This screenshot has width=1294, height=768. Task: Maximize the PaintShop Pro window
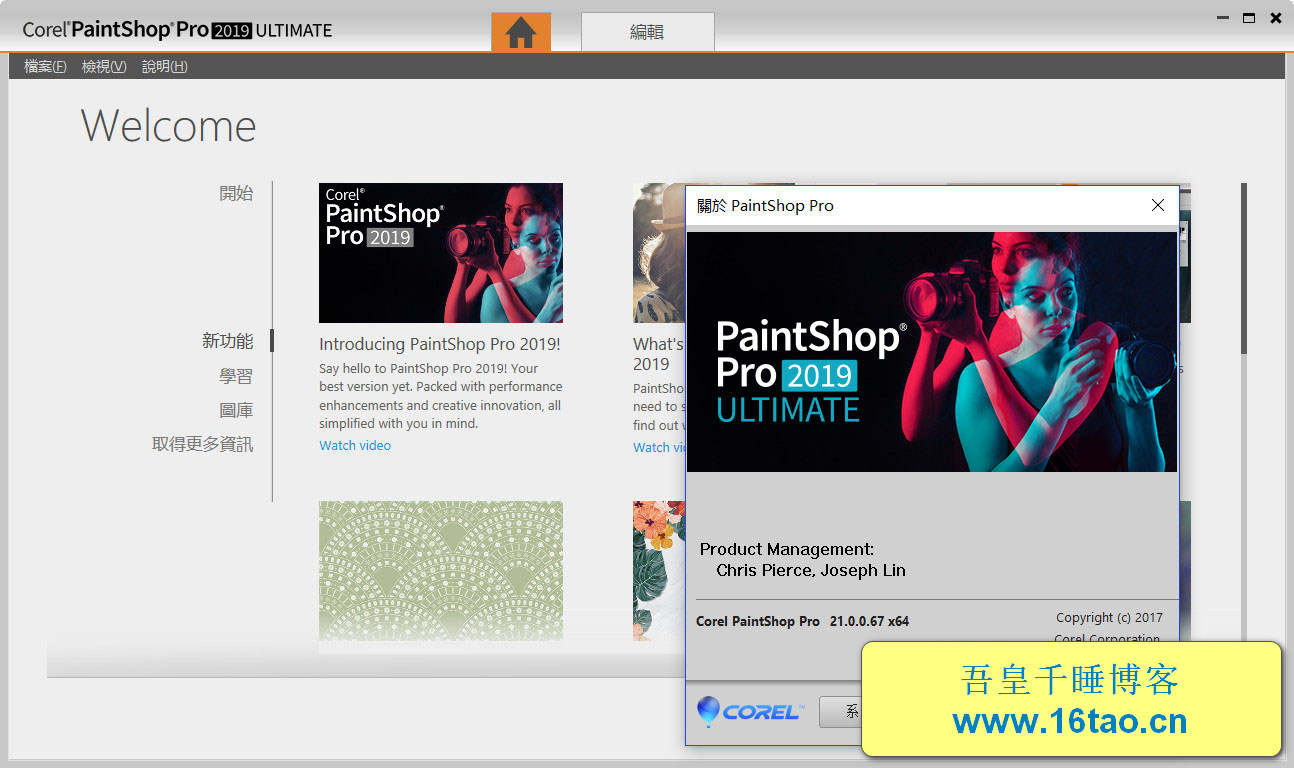(x=1249, y=18)
